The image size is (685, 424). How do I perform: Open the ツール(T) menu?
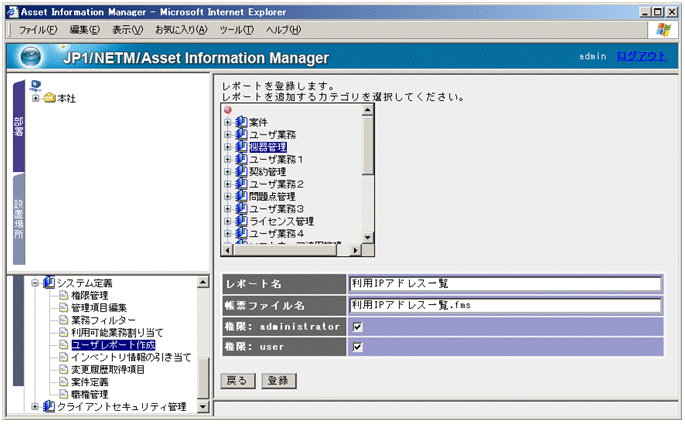click(x=236, y=30)
